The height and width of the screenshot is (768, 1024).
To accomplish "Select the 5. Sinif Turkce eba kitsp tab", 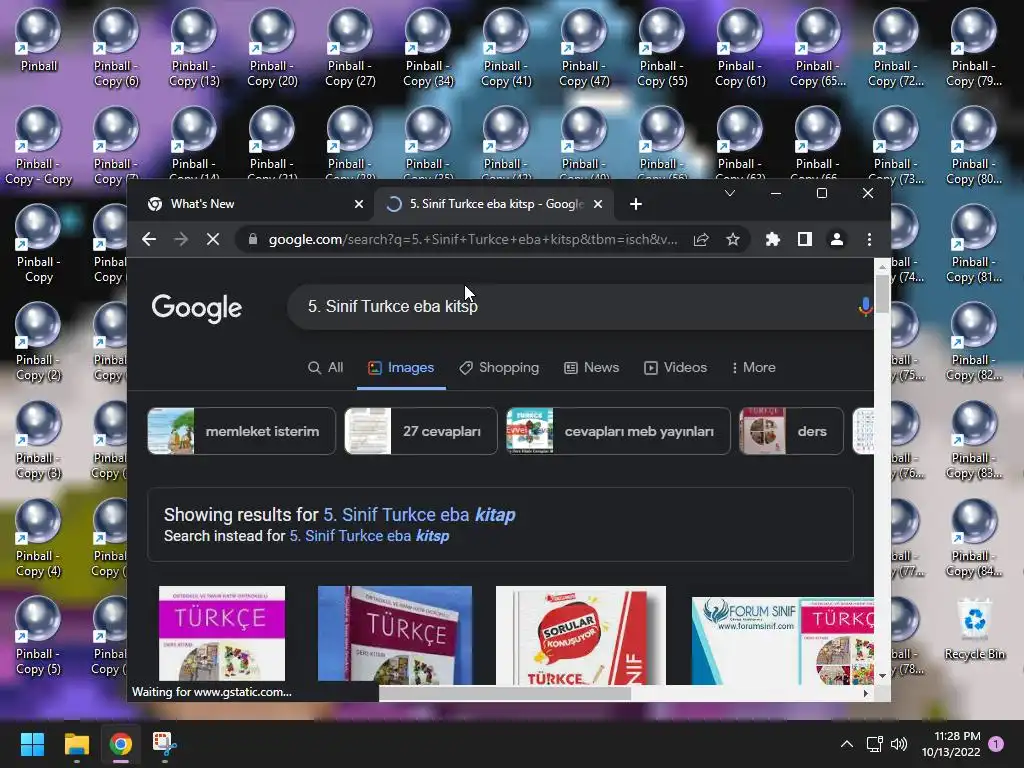I will coord(494,204).
